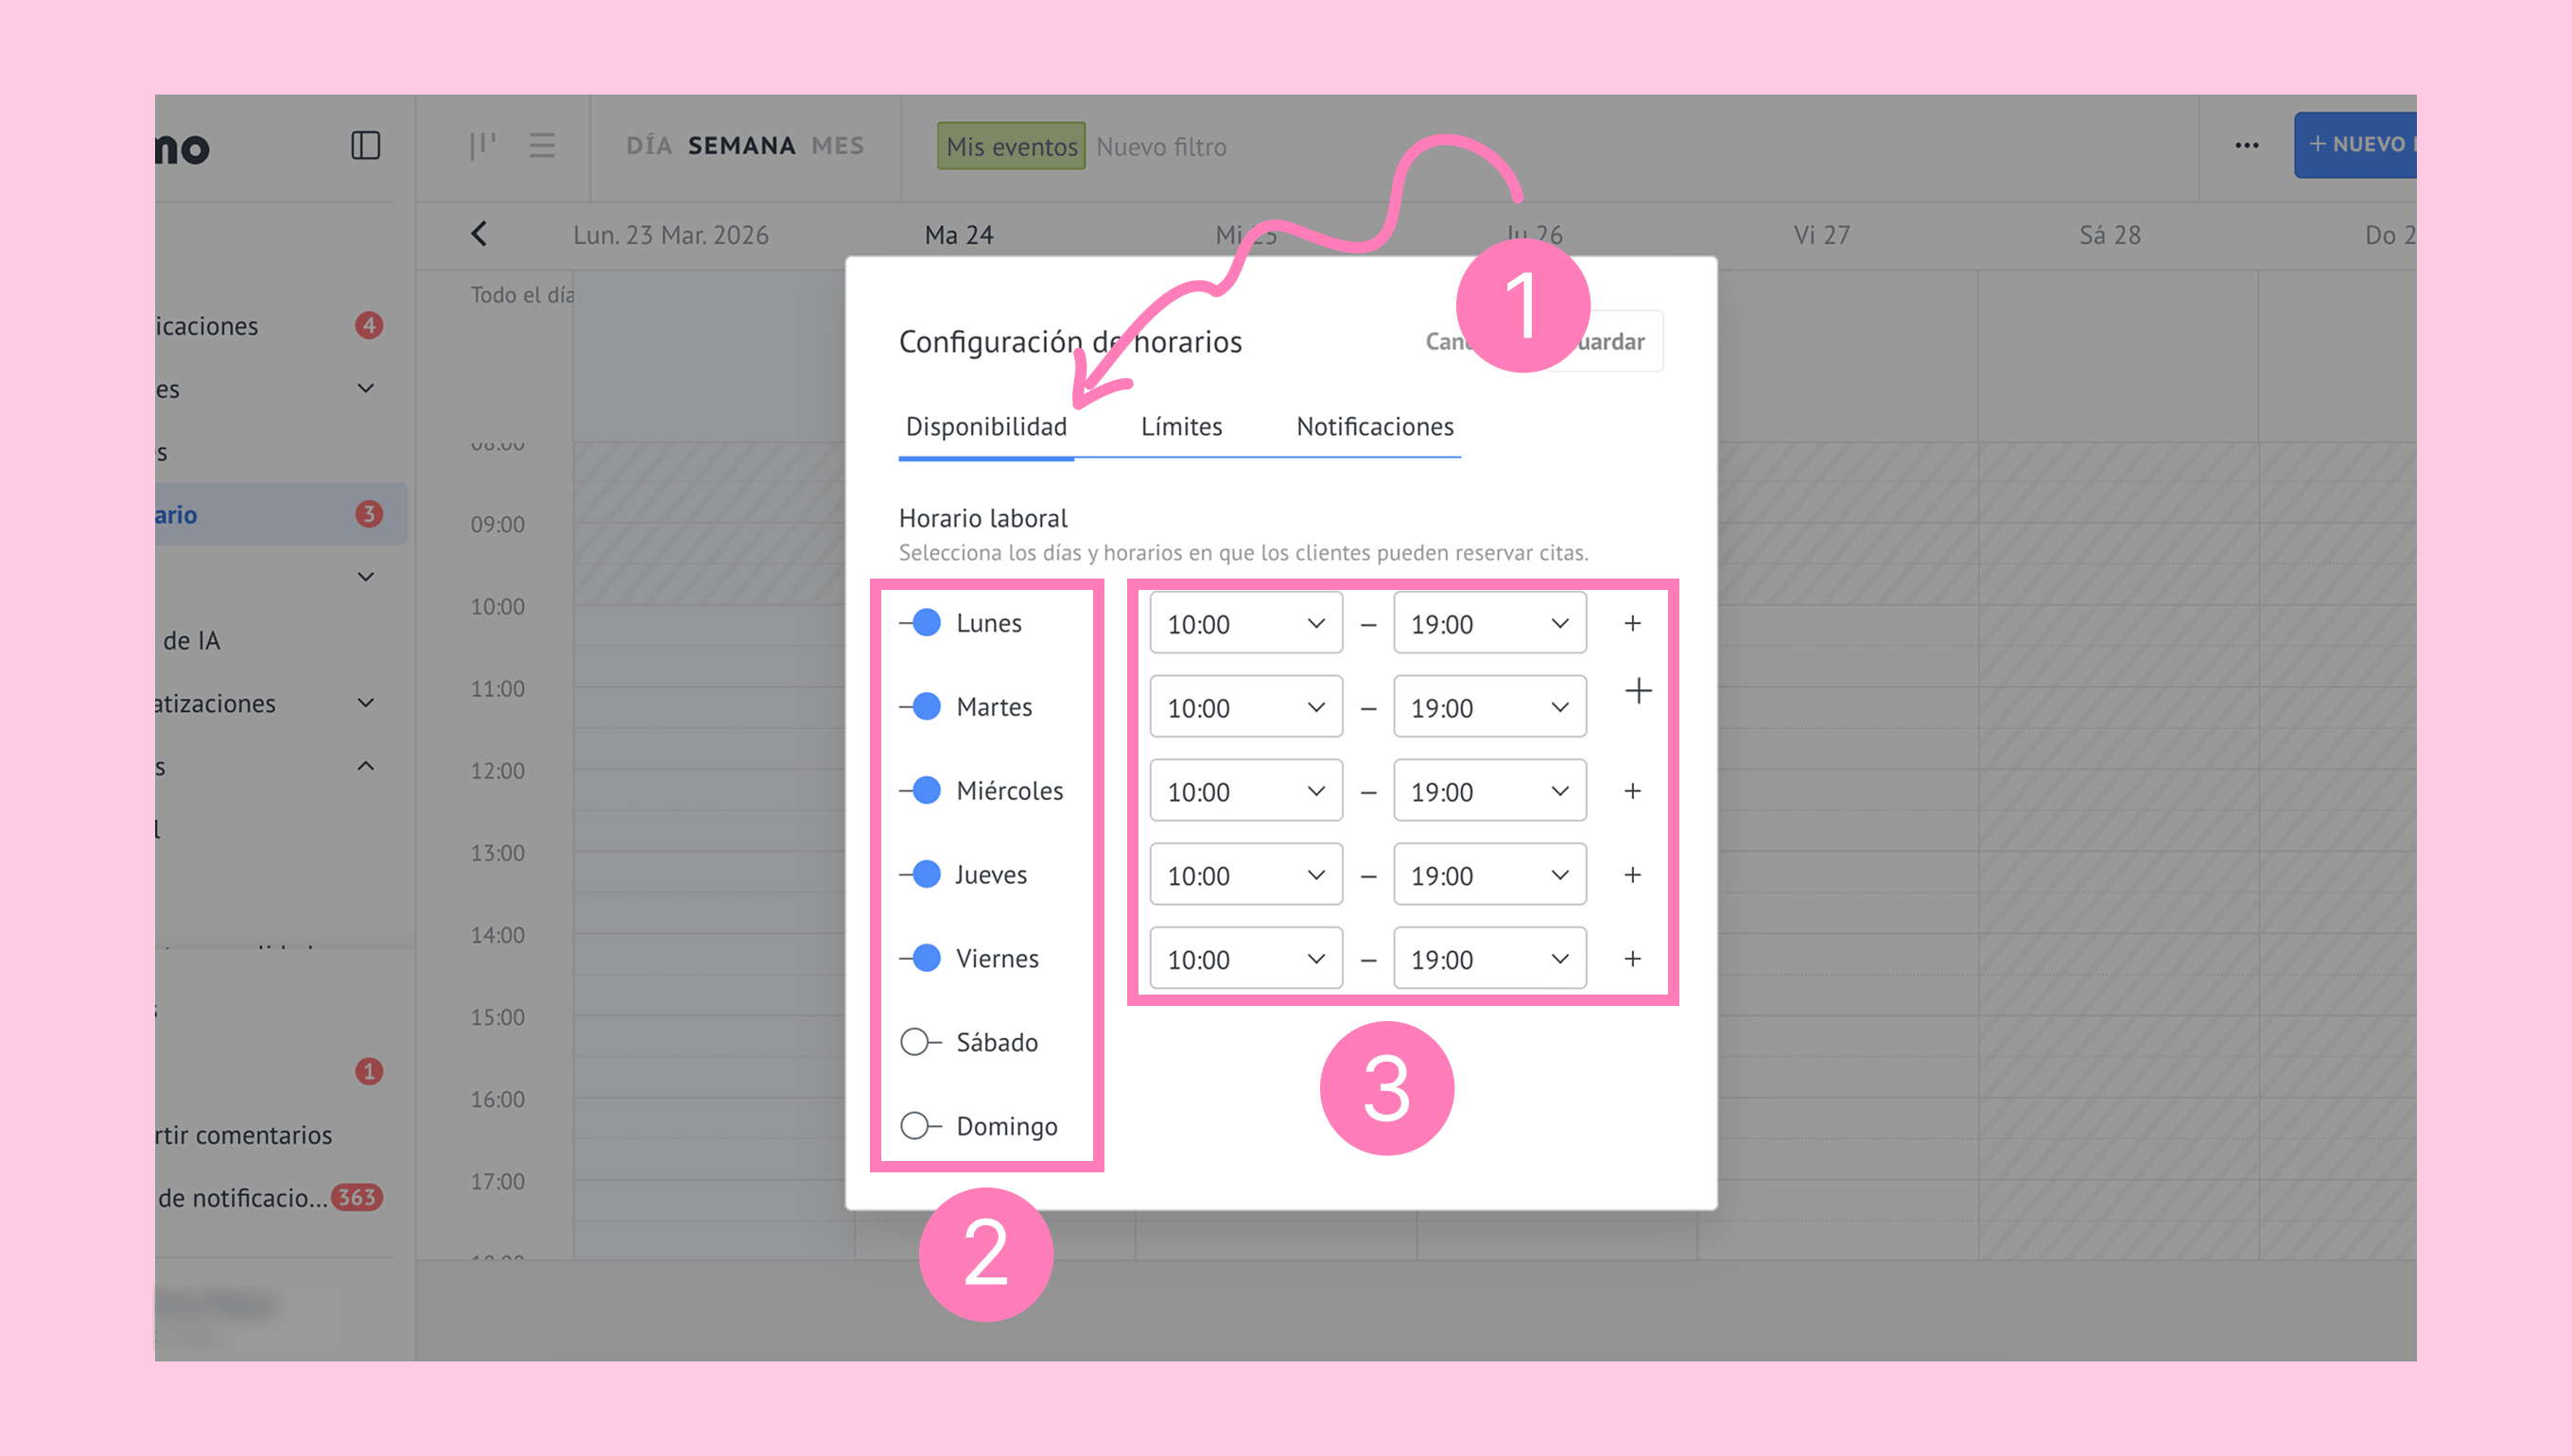Viewport: 2572px width, 1456px height.
Task: Open Lunes start time dropdown
Action: click(1245, 624)
